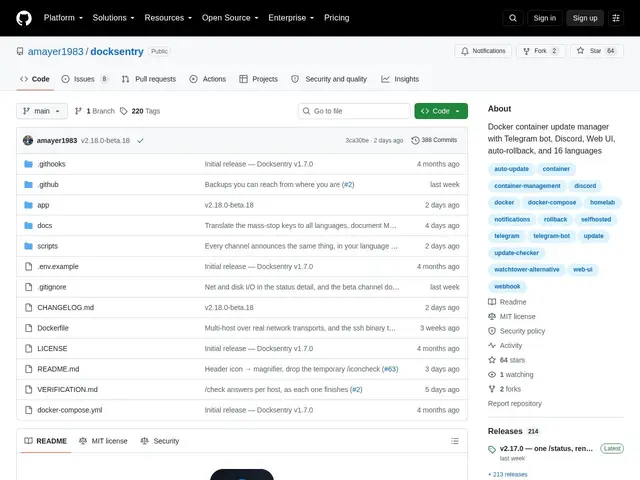Click the v2.17.0 release tag icon
The image size is (640, 480).
pyautogui.click(x=492, y=449)
